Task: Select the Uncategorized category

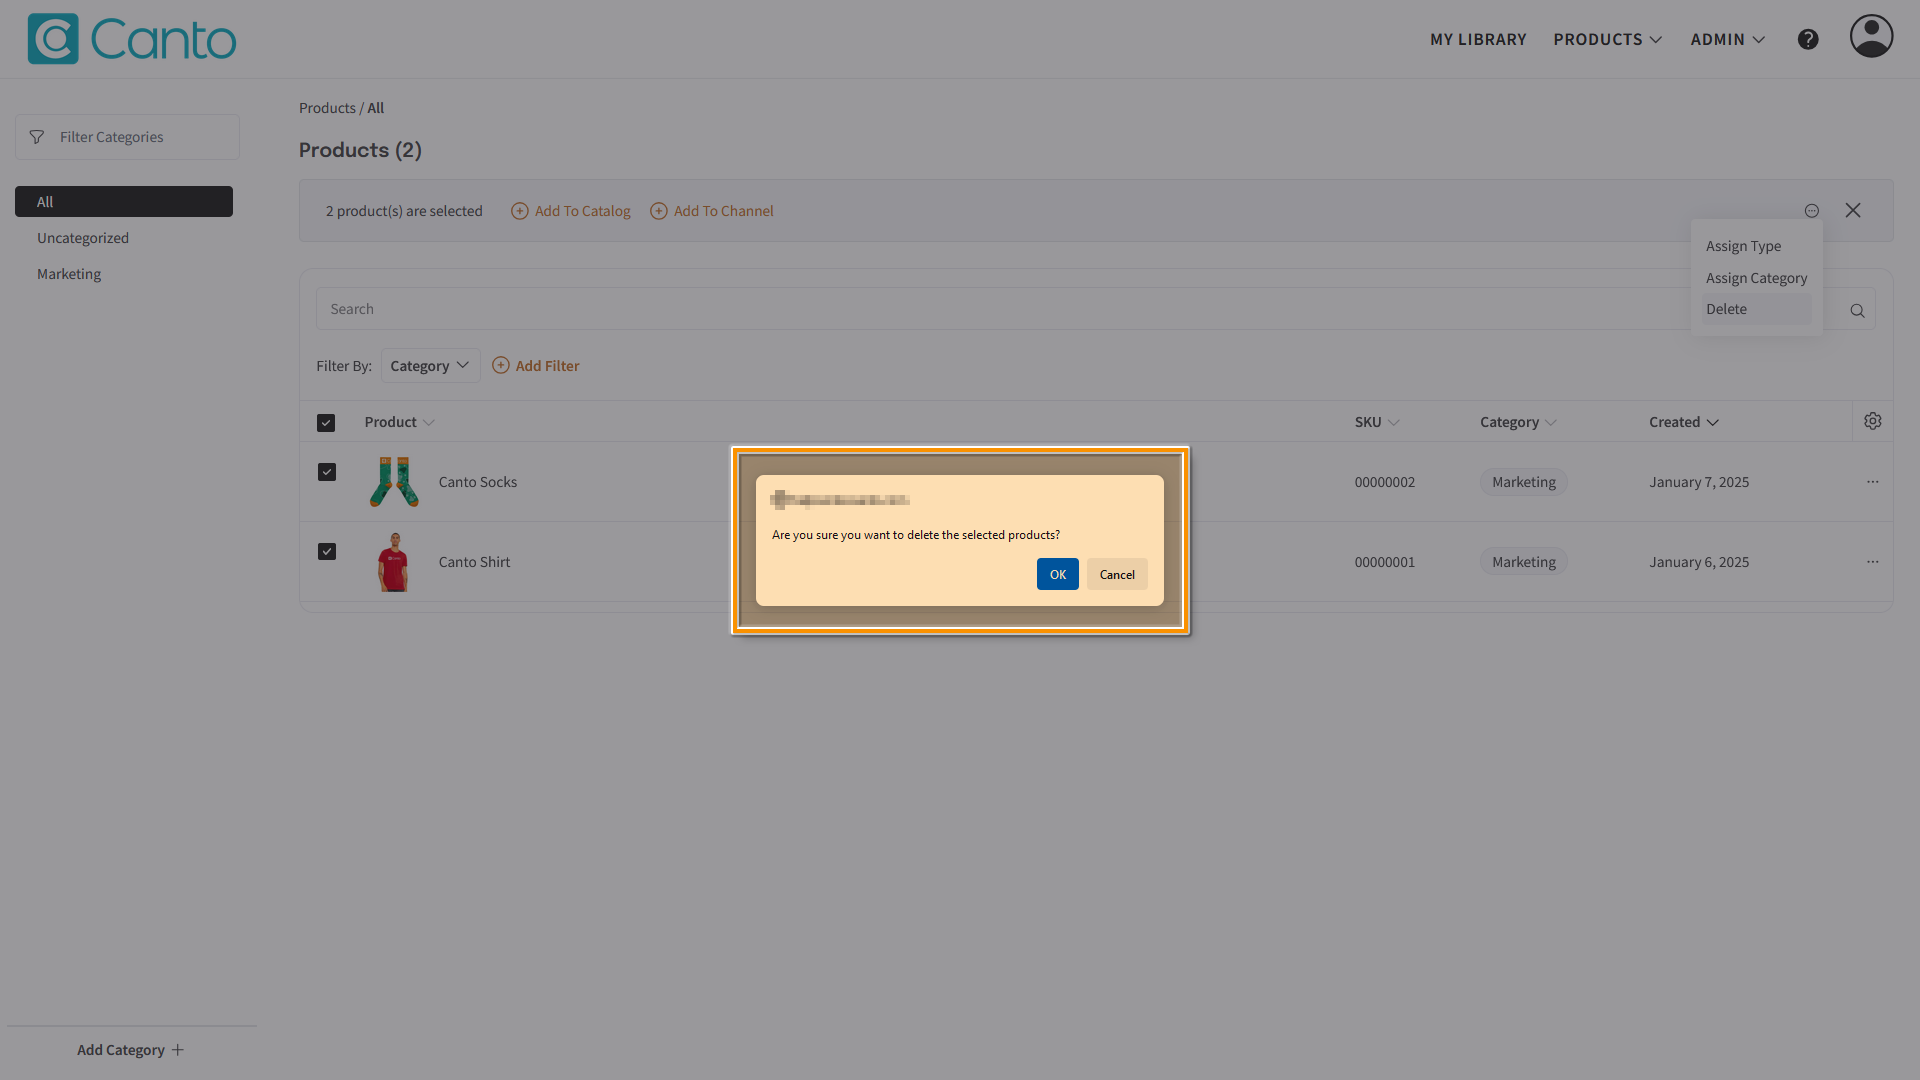Action: [x=83, y=238]
